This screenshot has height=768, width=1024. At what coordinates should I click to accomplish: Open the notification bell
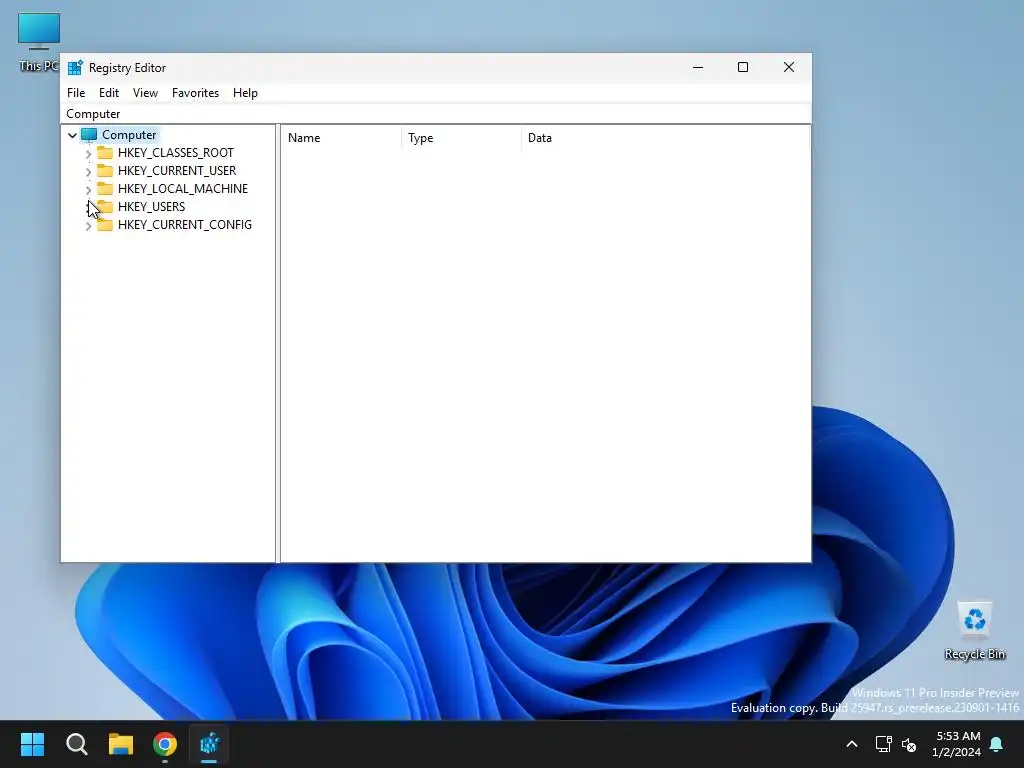pyautogui.click(x=997, y=744)
